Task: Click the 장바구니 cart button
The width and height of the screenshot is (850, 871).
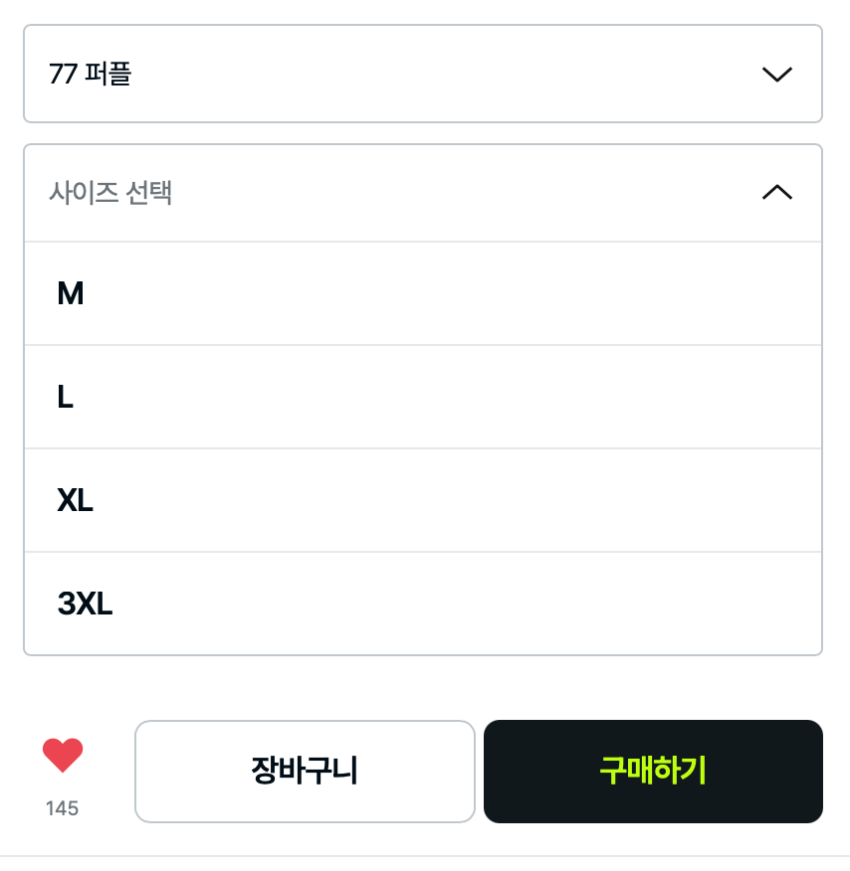Action: point(304,771)
